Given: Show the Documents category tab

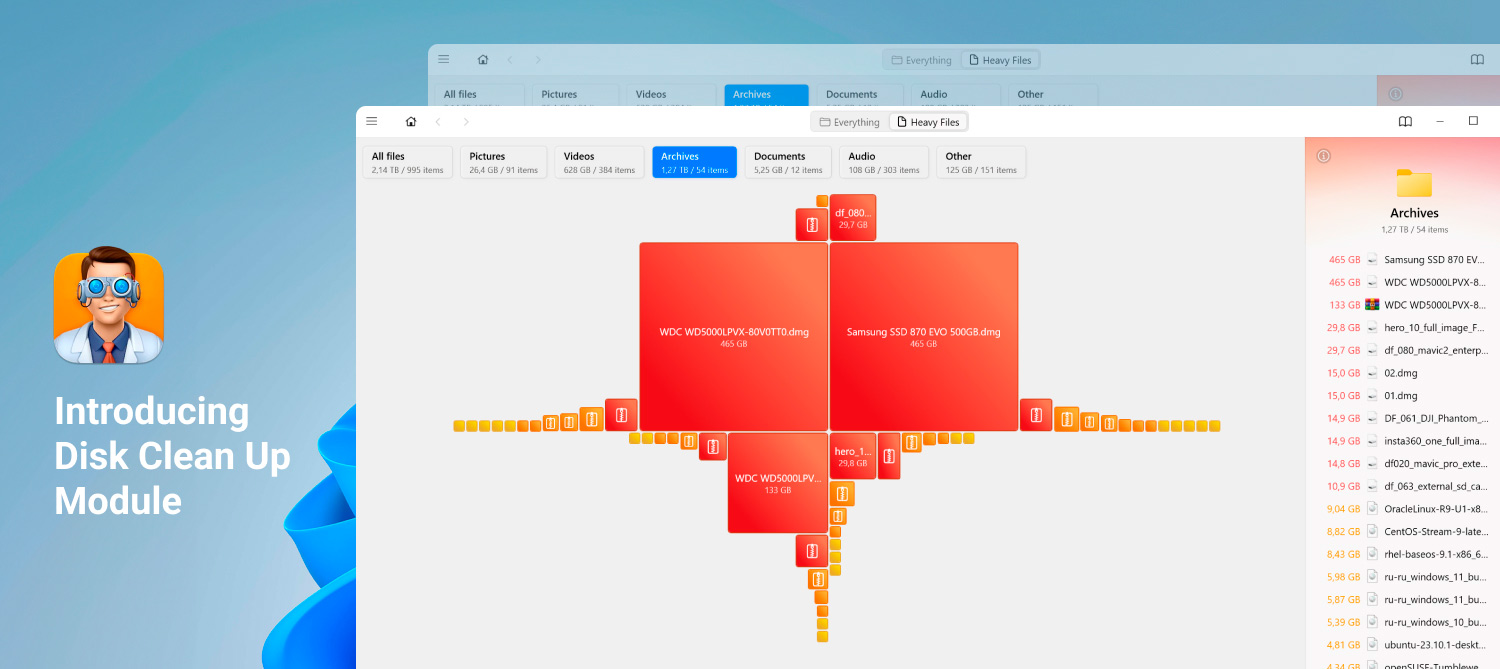Looking at the screenshot, I should coord(787,162).
